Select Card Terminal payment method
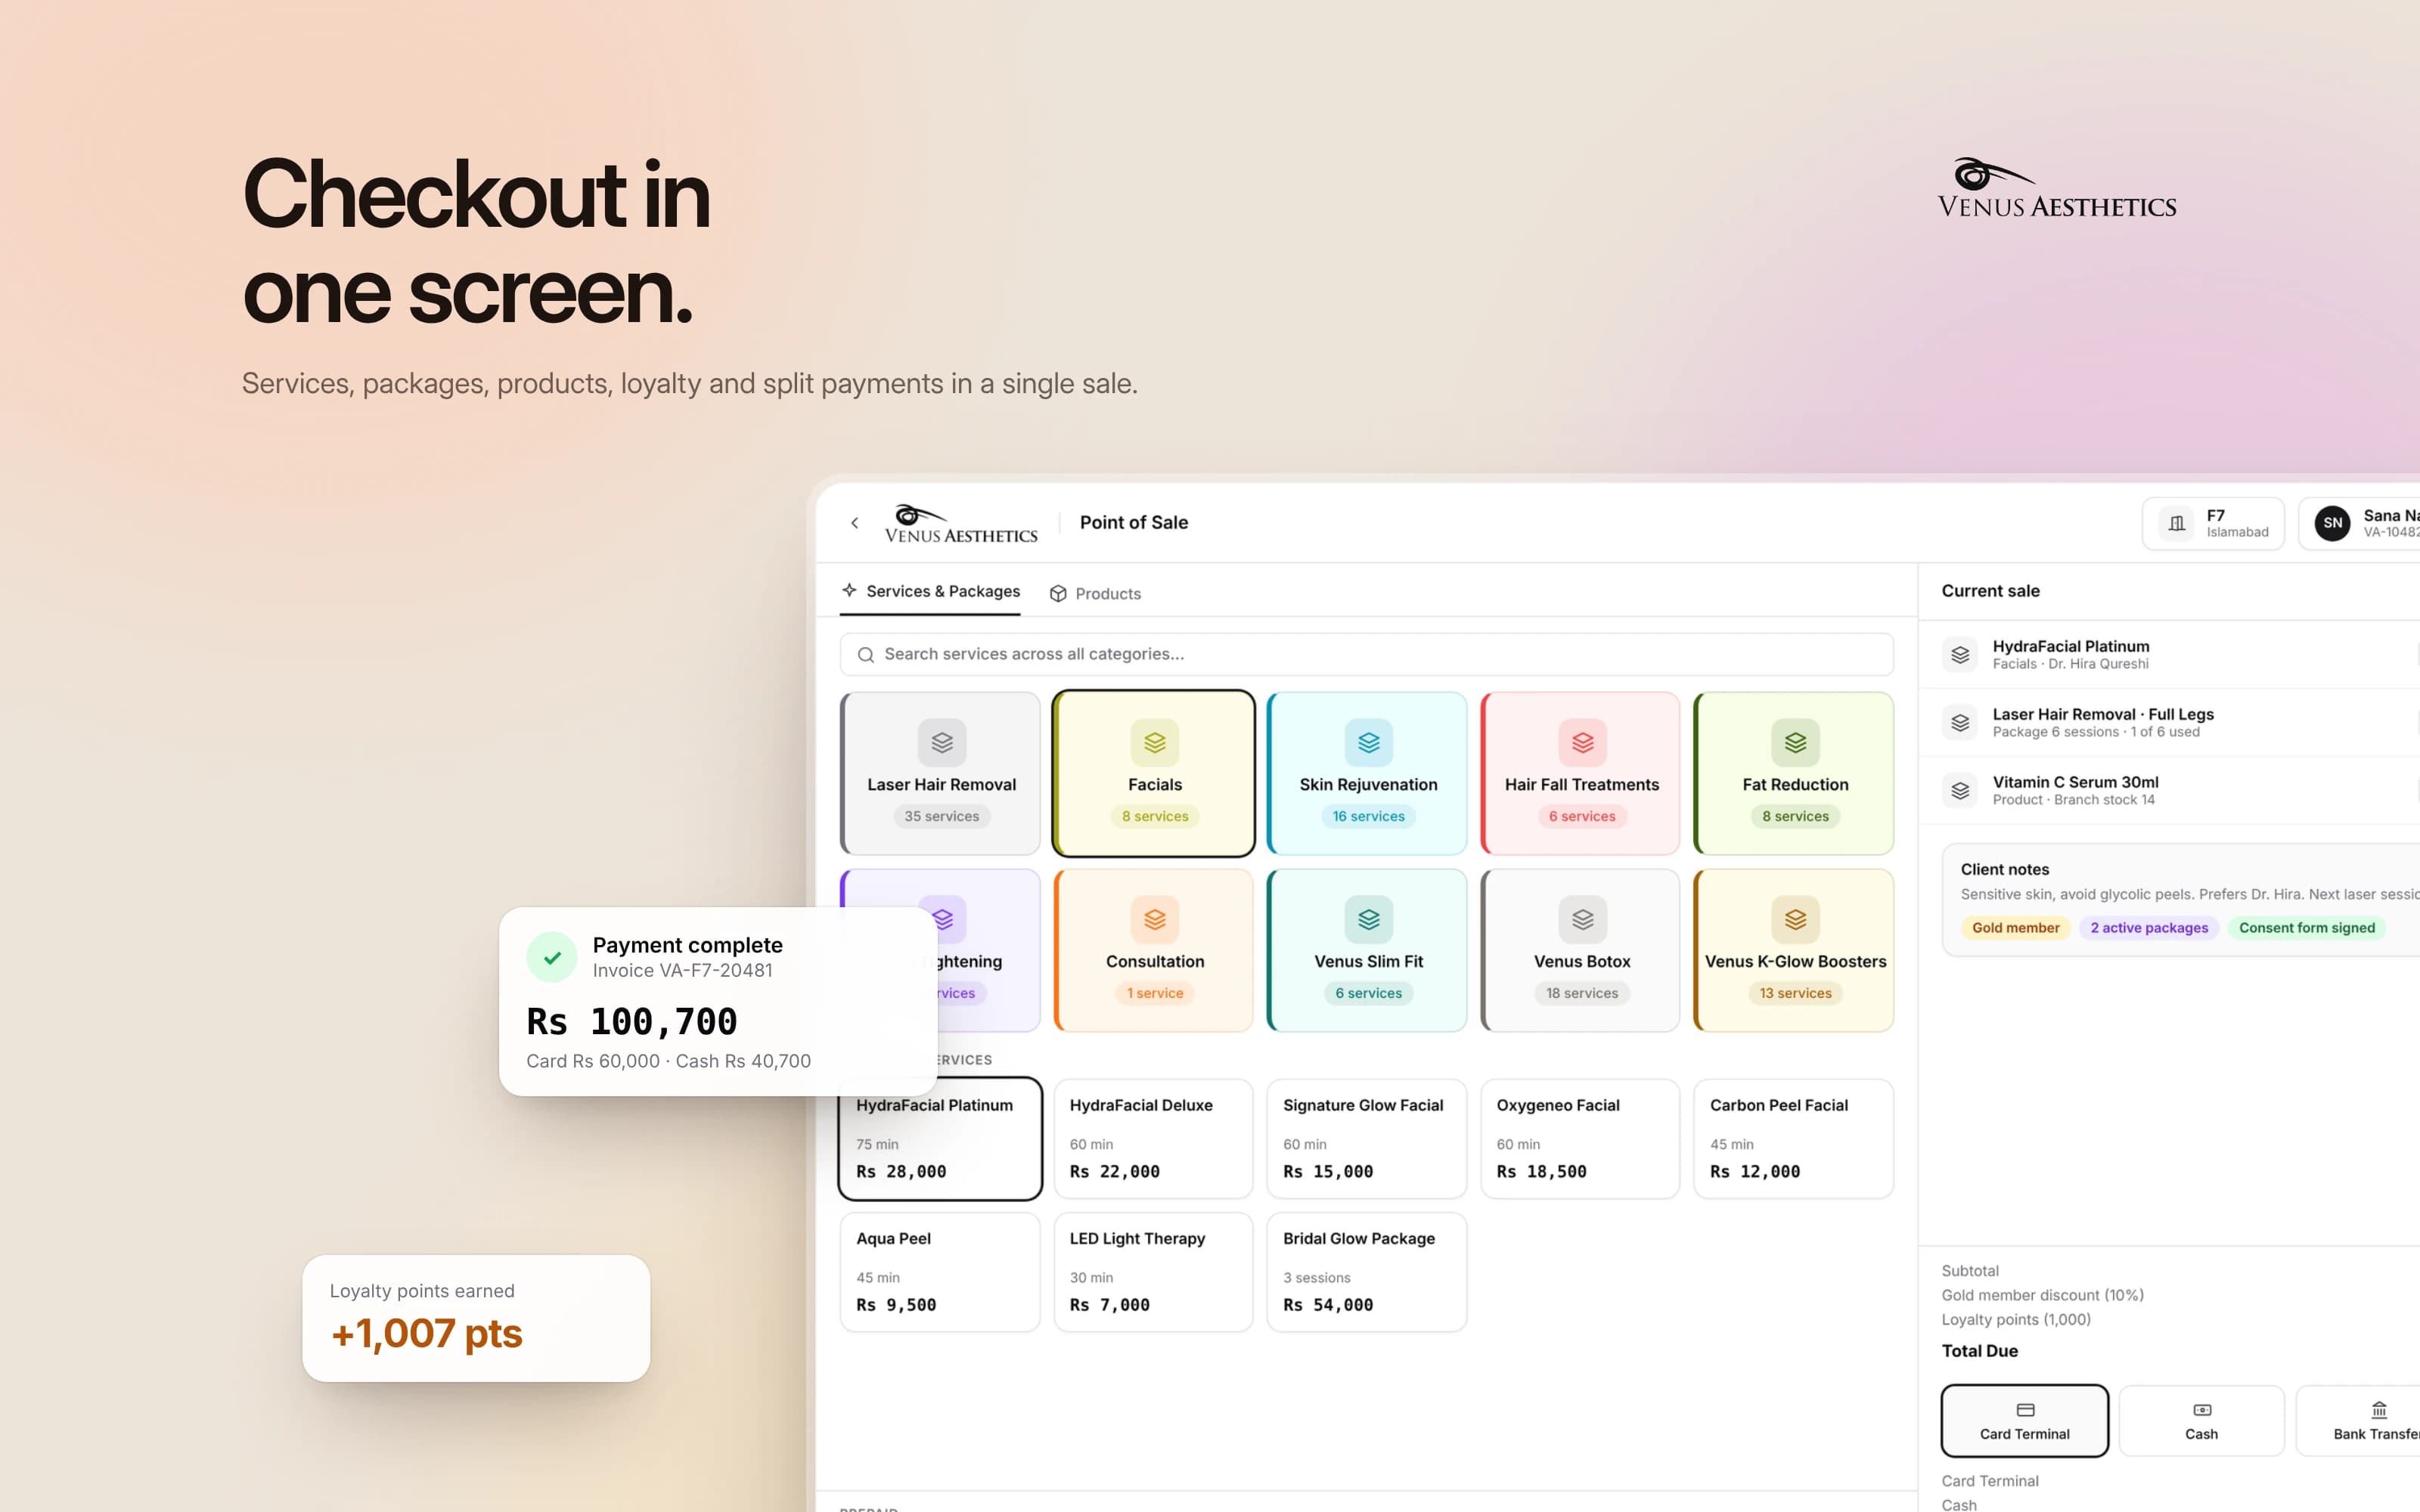The image size is (2420, 1512). click(2024, 1420)
